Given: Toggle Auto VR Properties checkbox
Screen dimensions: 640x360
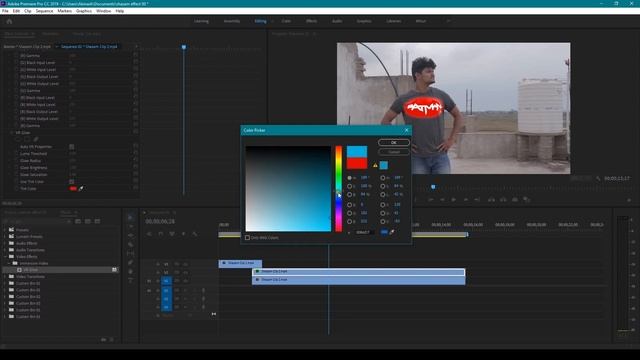Looking at the screenshot, I should (x=71, y=147).
